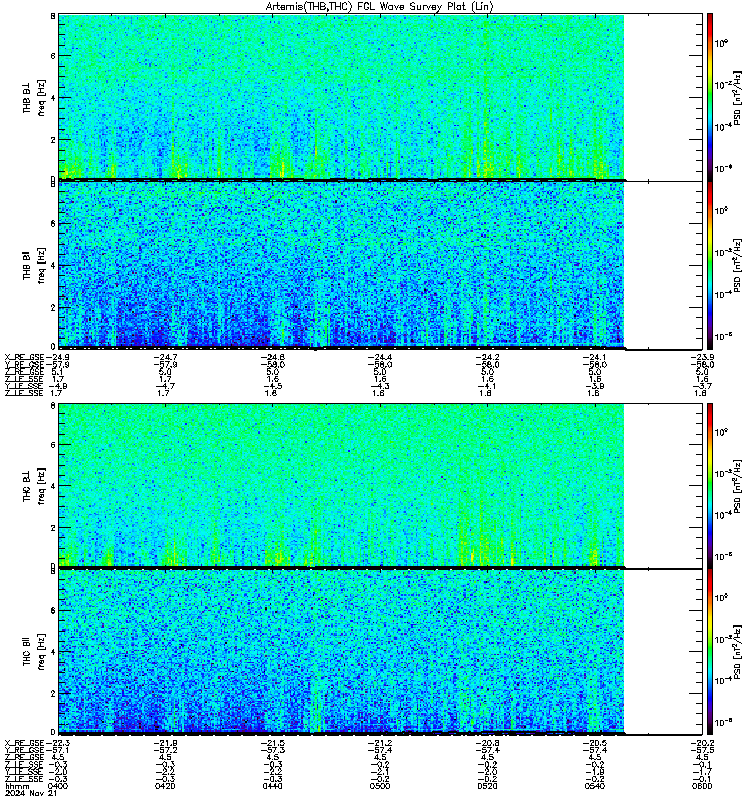Image resolution: width=750 pixels, height=800 pixels.
Task: Click the X_RE_GSE value '-24.1'
Action: point(595,357)
